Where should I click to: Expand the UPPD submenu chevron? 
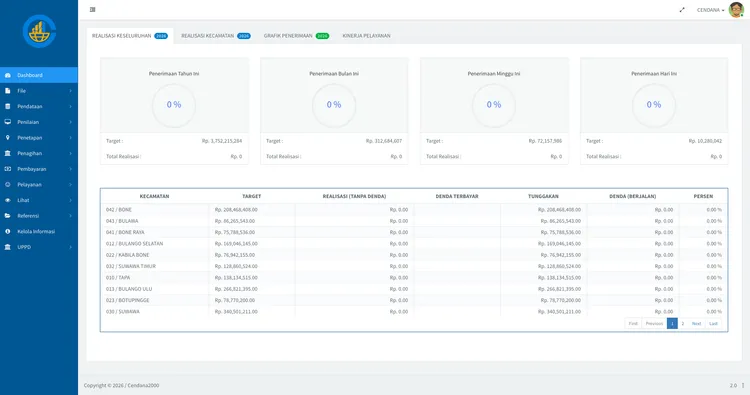[70, 247]
